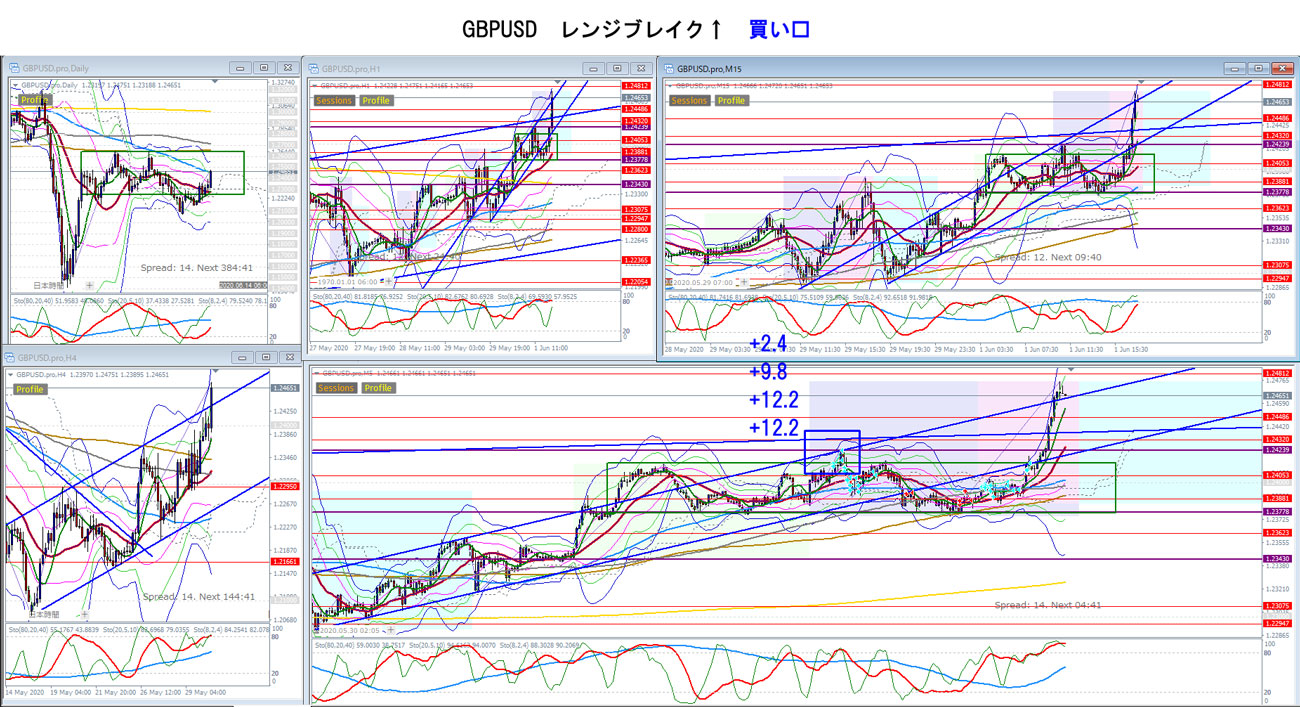Click the chart icon in the M15 window title
Viewport: 1300px width, 707px height.
coord(668,69)
